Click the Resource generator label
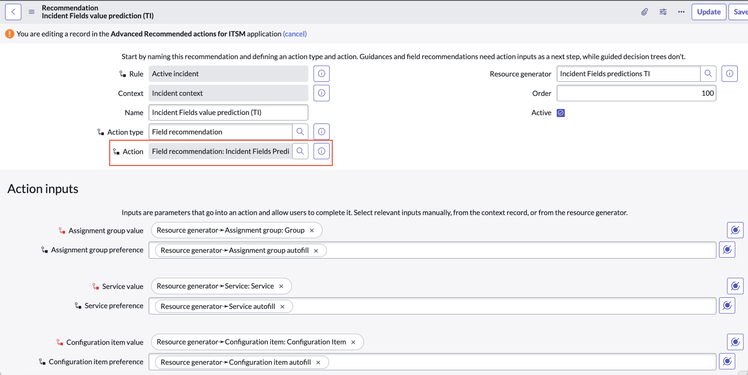Viewport: 748px width, 375px height. tap(520, 74)
